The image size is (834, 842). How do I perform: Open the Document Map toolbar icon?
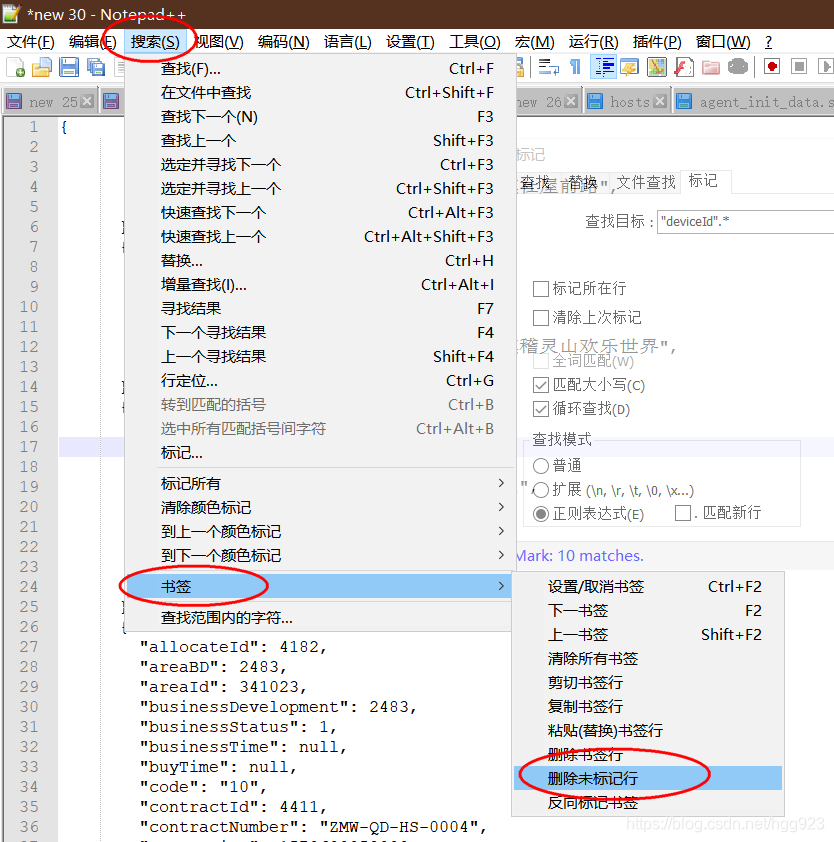click(x=656, y=67)
